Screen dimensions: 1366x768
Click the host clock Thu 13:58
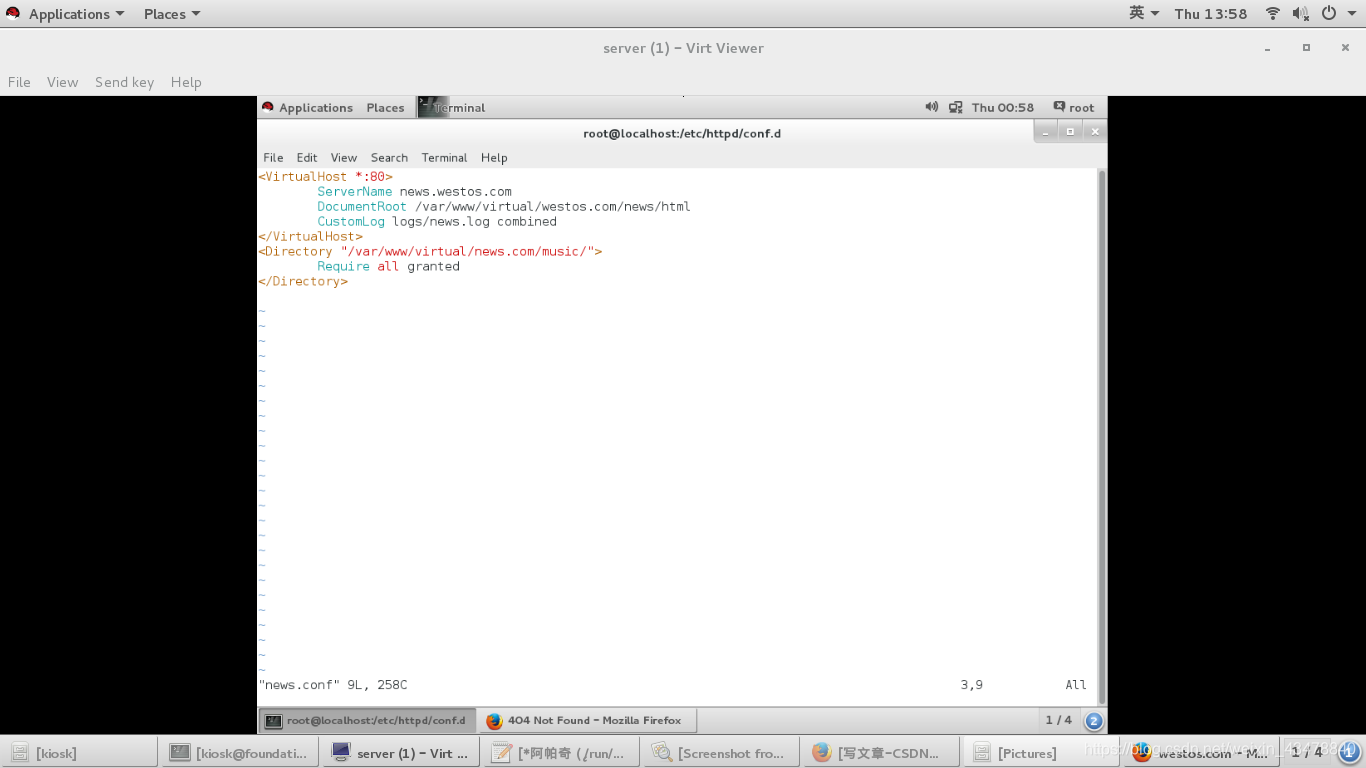[1211, 14]
